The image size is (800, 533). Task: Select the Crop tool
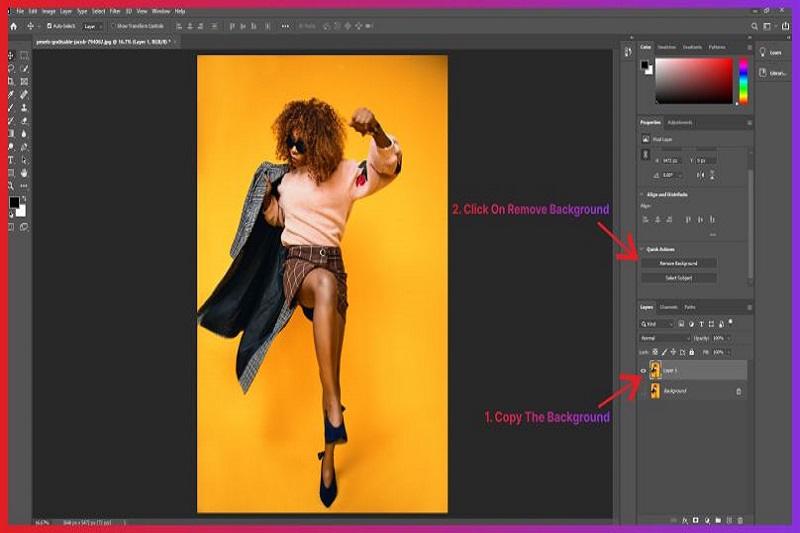tap(11, 82)
